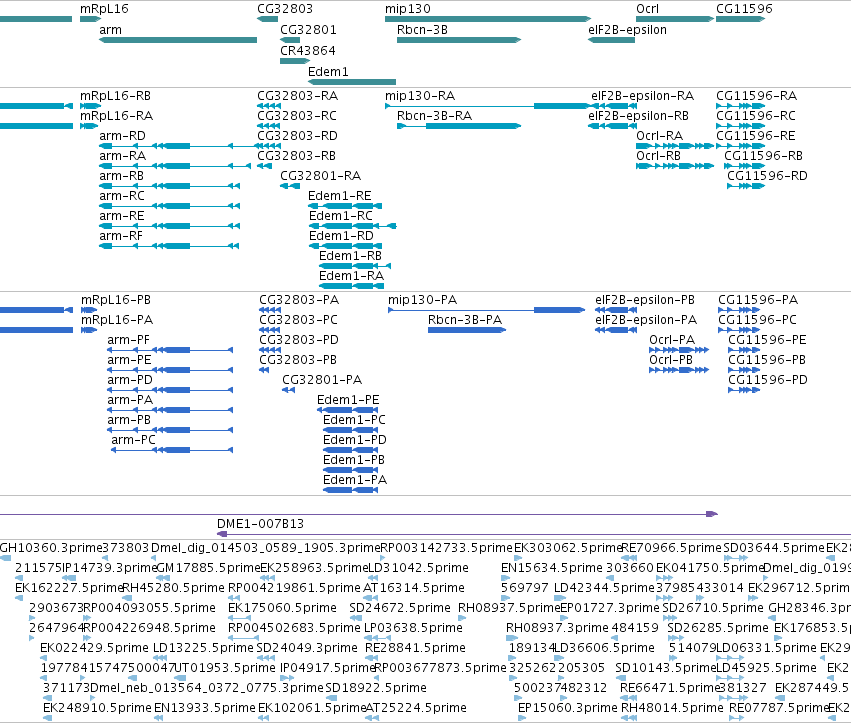This screenshot has width=851, height=723.
Task: Click the CG32801-PA protein label
Action: pos(322,380)
